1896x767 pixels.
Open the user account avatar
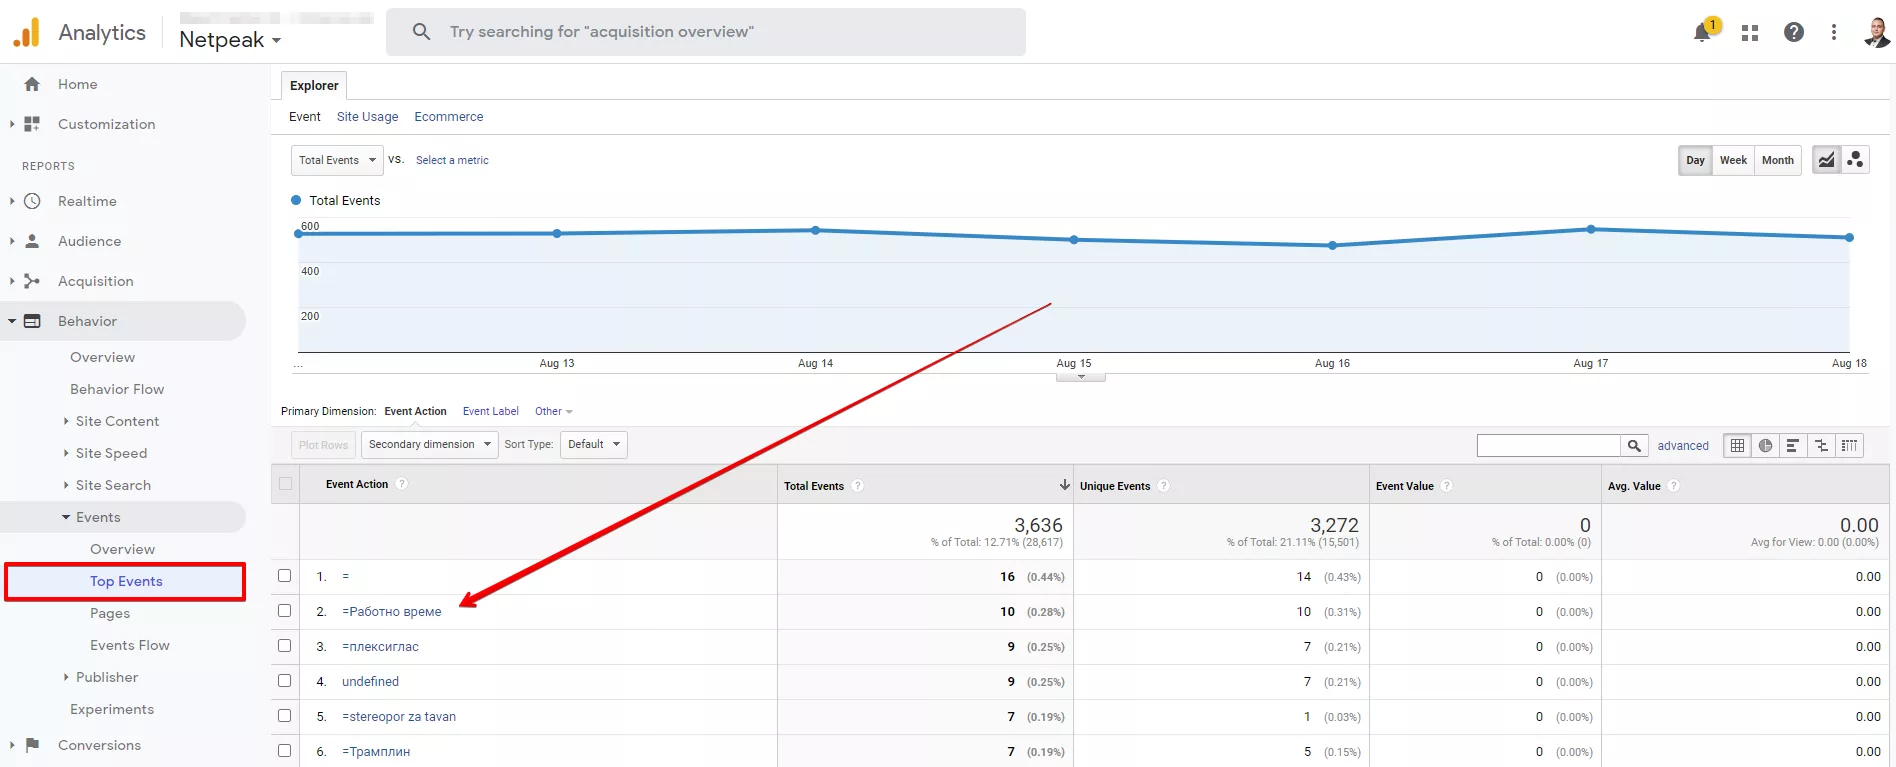pos(1876,32)
